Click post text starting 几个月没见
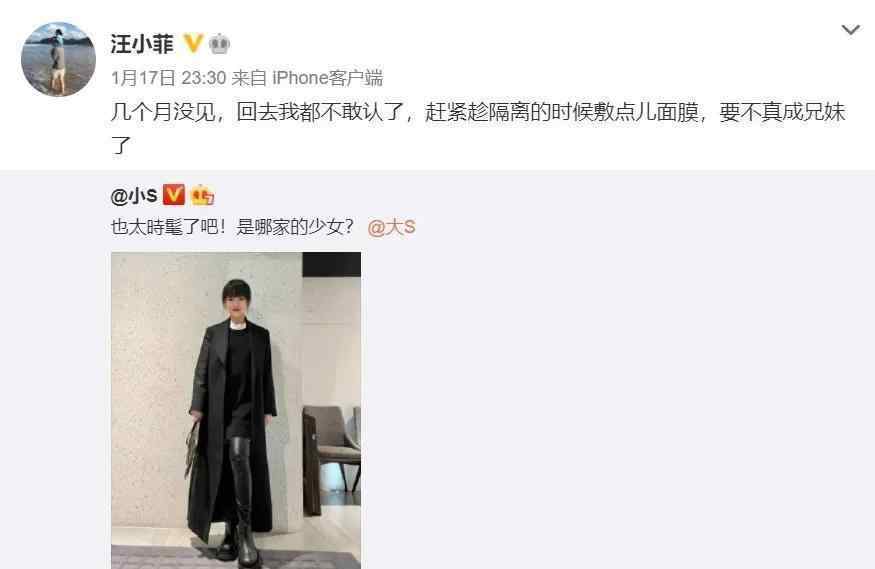The width and height of the screenshot is (875, 569). [478, 128]
